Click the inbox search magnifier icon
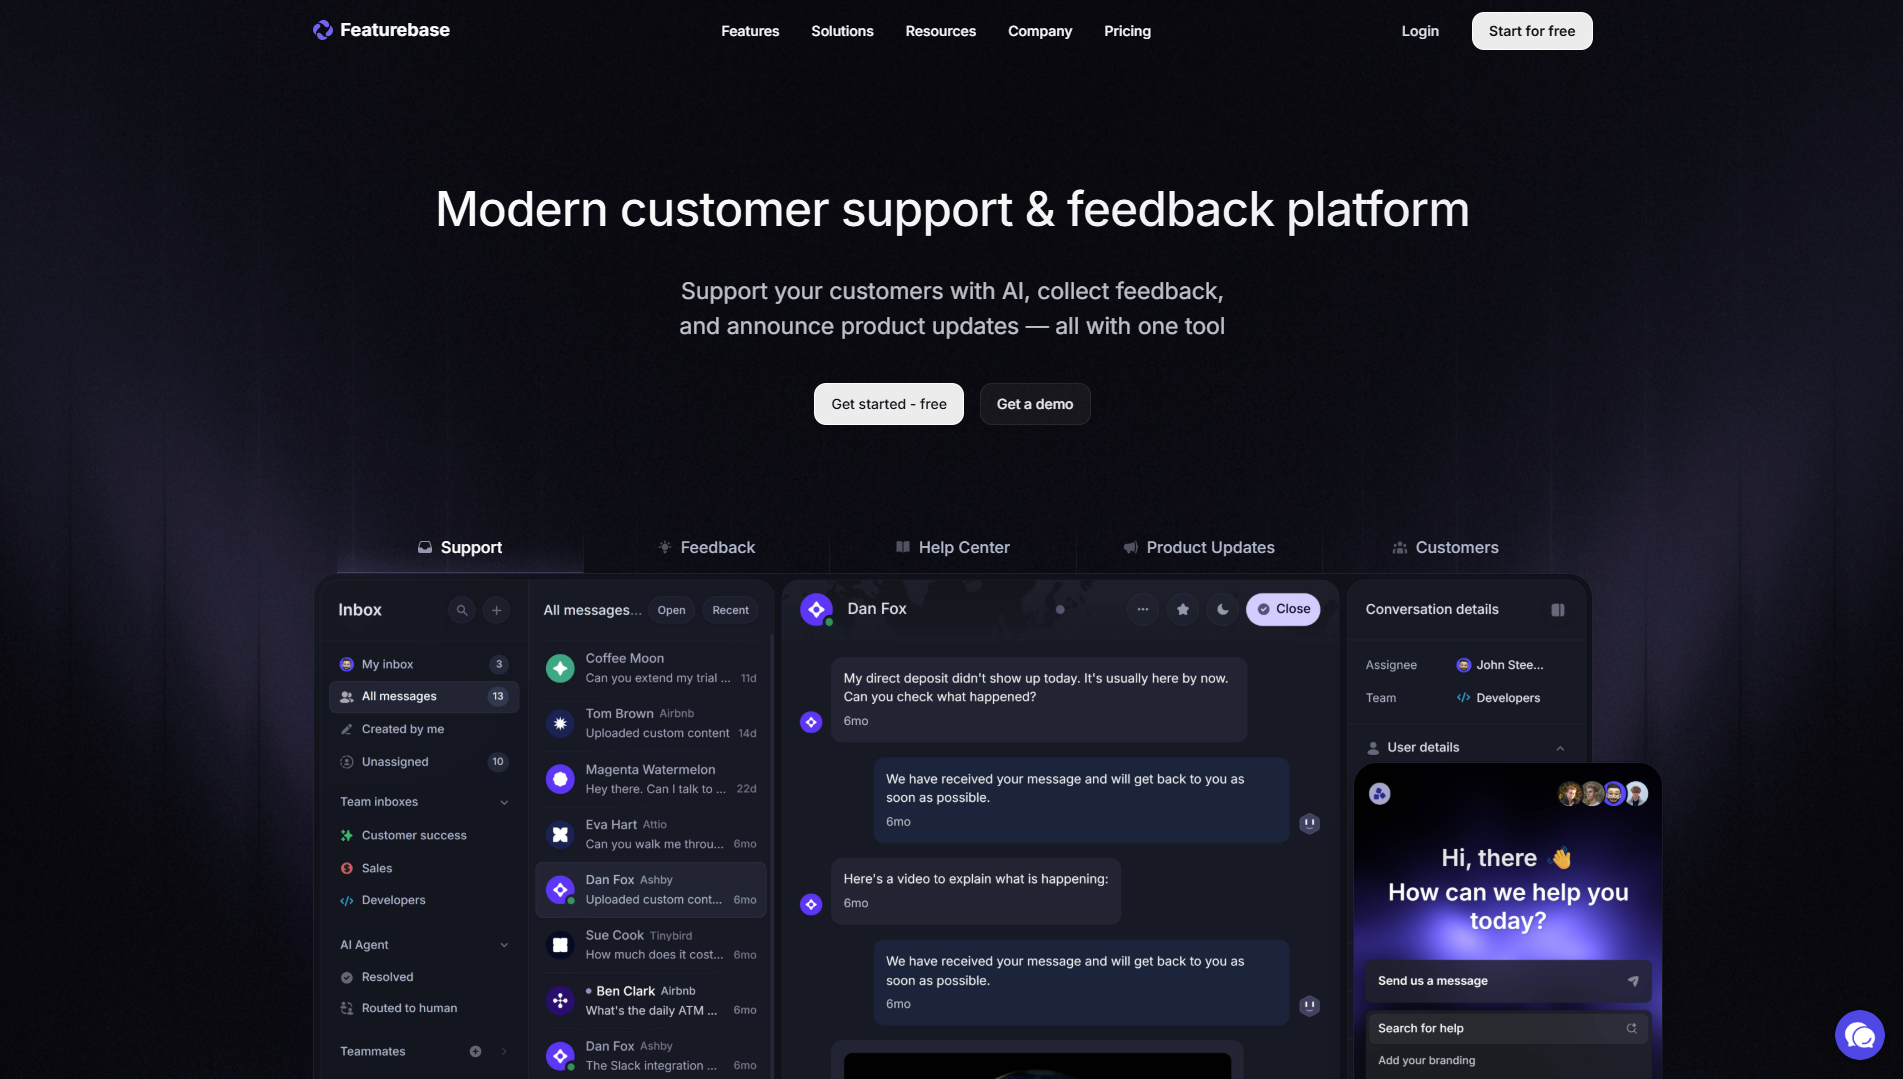This screenshot has height=1079, width=1903. click(461, 610)
